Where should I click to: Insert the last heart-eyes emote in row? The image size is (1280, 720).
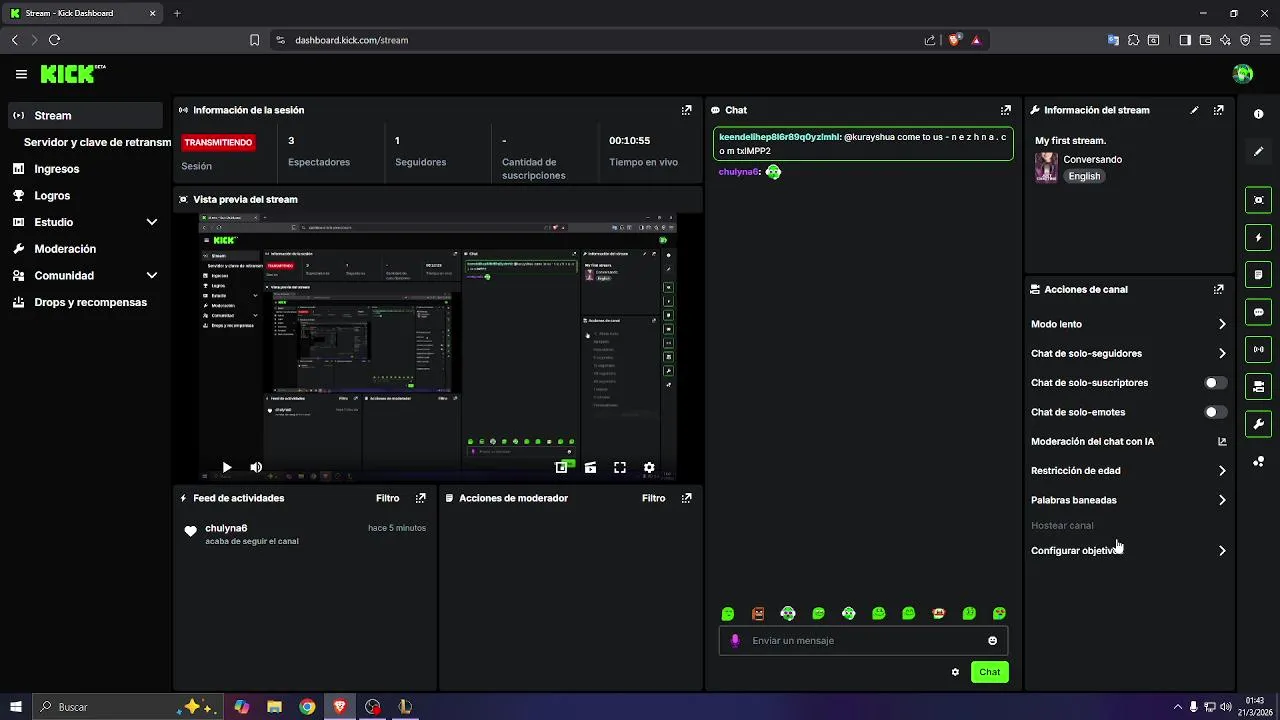(999, 614)
